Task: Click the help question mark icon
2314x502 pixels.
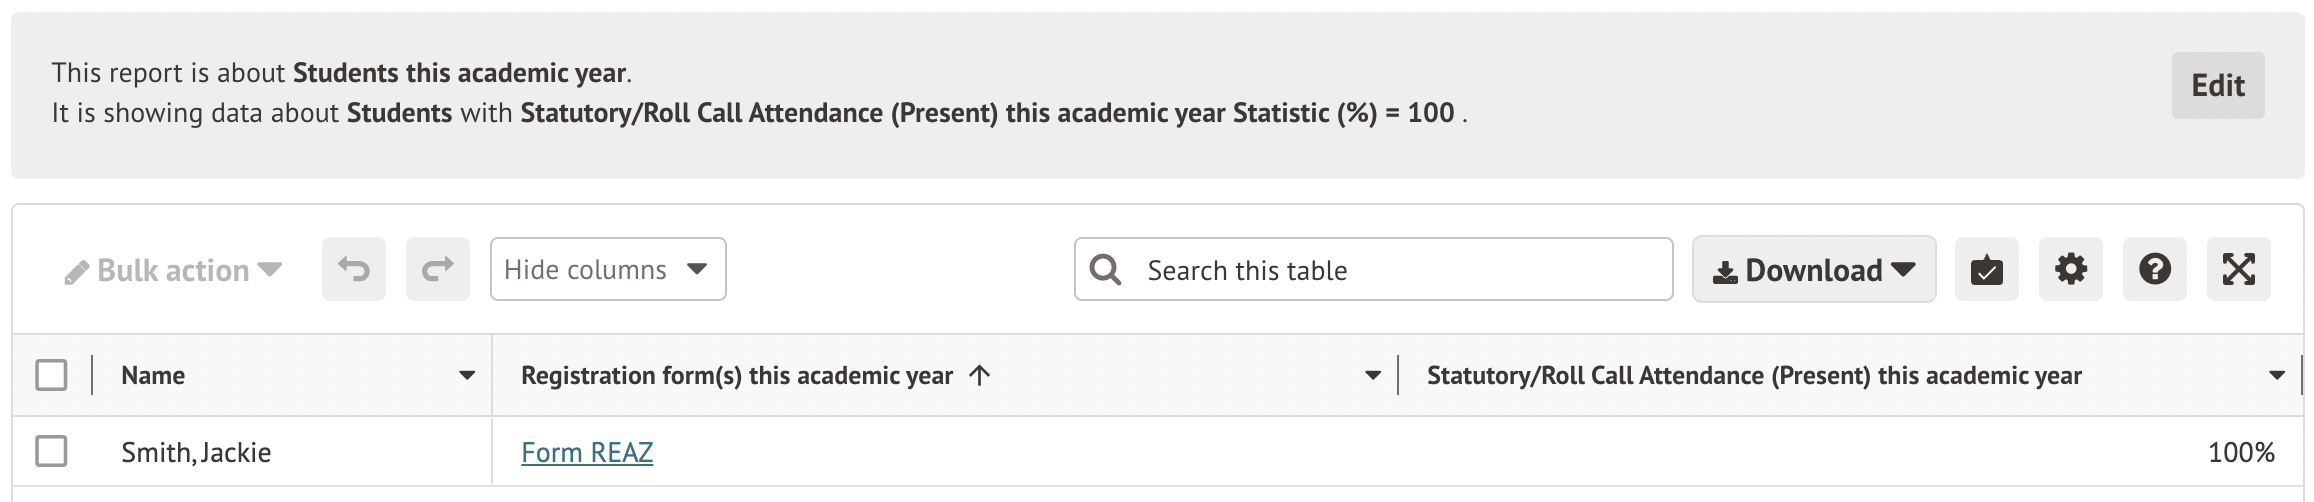Action: pyautogui.click(x=2154, y=269)
